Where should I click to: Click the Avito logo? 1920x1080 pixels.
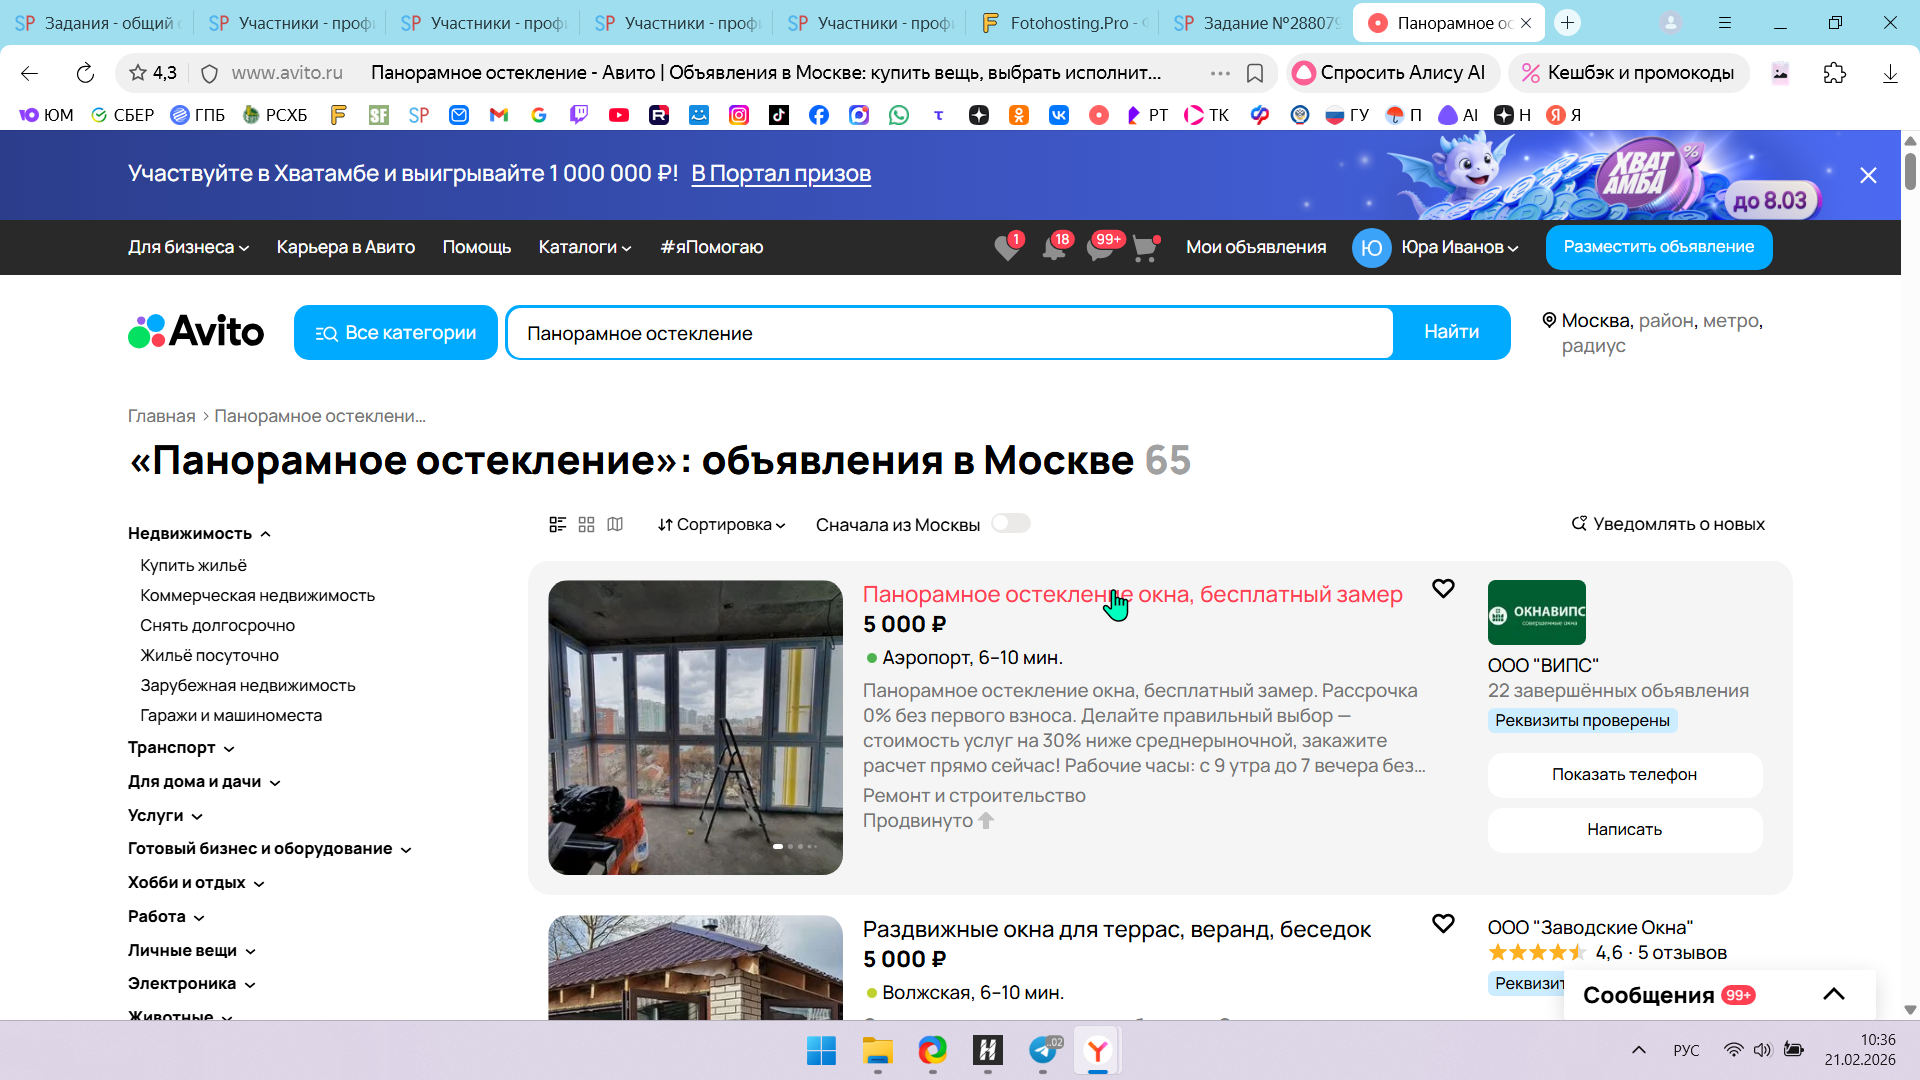(x=196, y=332)
